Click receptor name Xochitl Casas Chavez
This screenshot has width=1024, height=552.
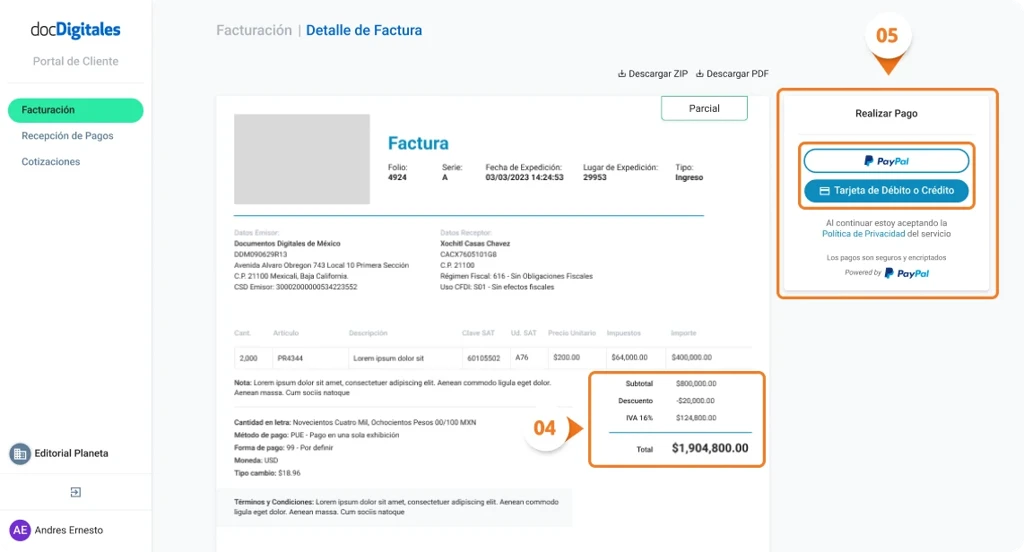click(x=475, y=244)
